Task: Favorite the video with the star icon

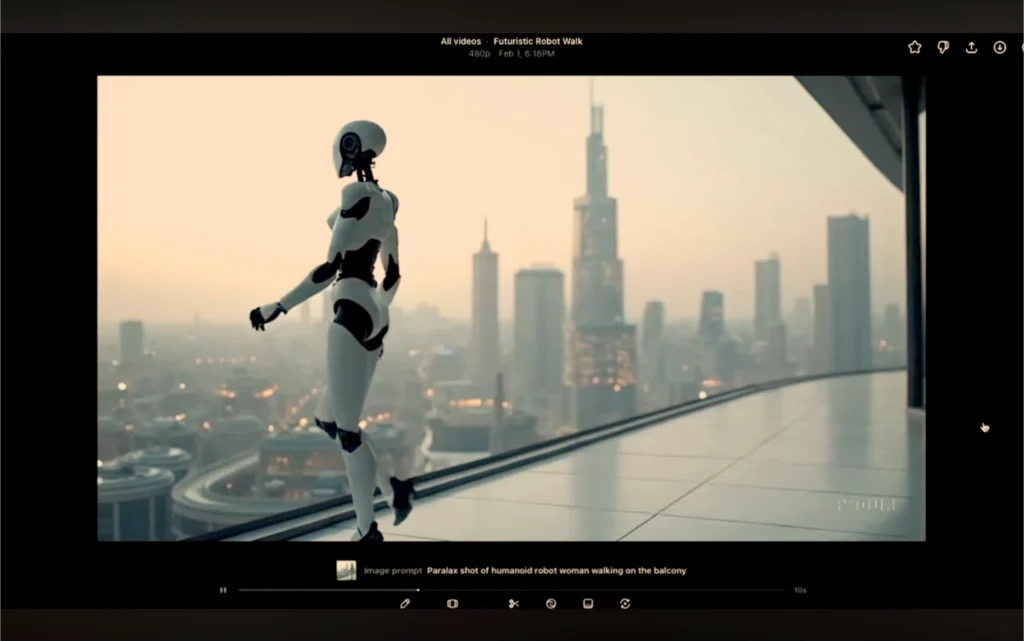Action: (x=914, y=47)
